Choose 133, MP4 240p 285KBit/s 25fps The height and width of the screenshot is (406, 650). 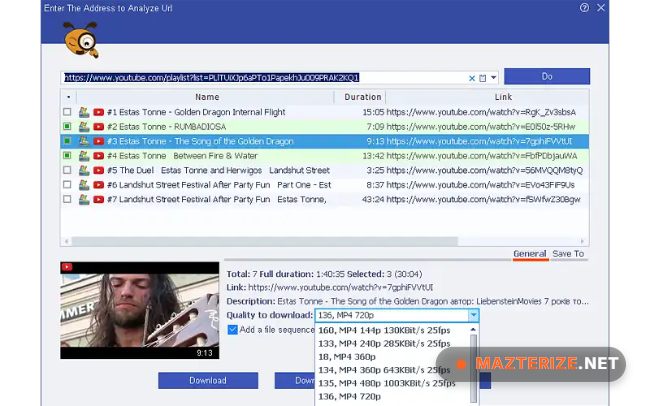click(x=384, y=344)
